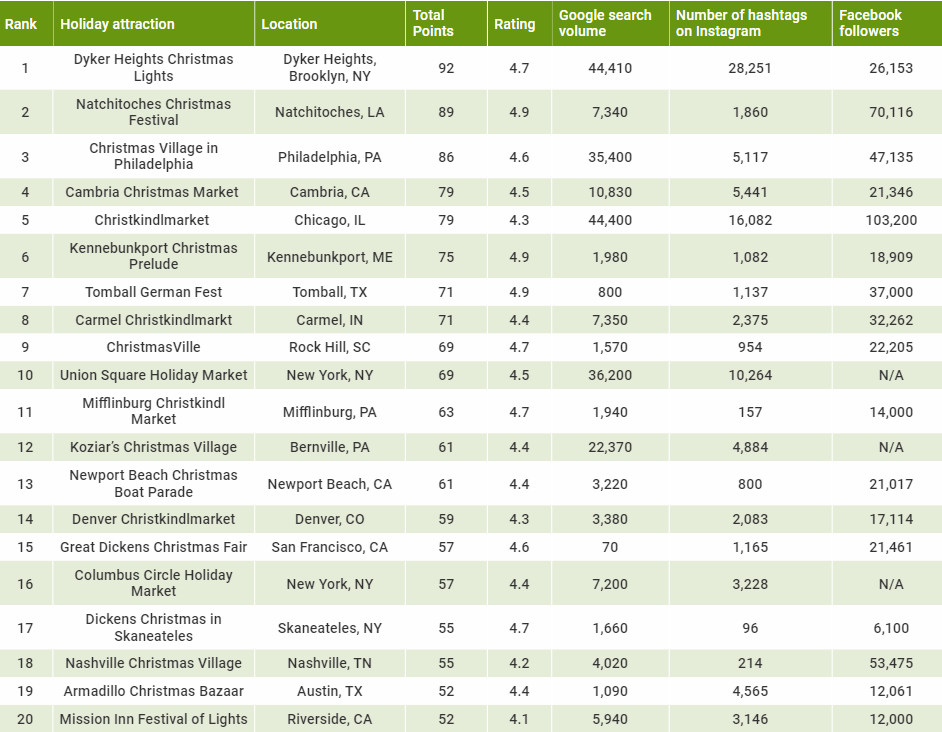
Task: Sort by the Rating column header
Action: tap(517, 23)
